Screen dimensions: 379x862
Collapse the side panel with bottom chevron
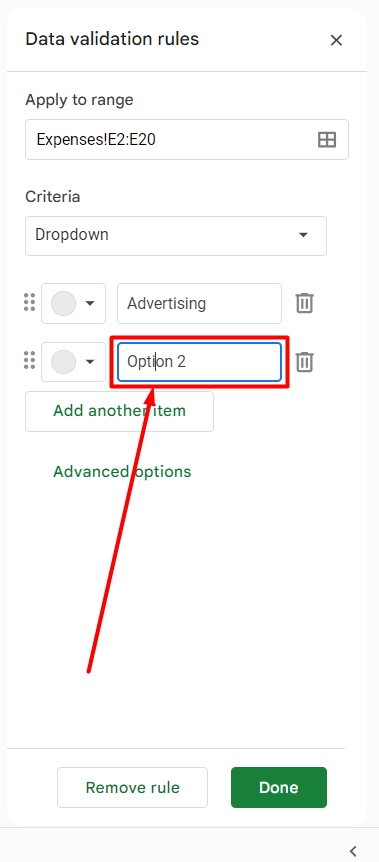353,850
